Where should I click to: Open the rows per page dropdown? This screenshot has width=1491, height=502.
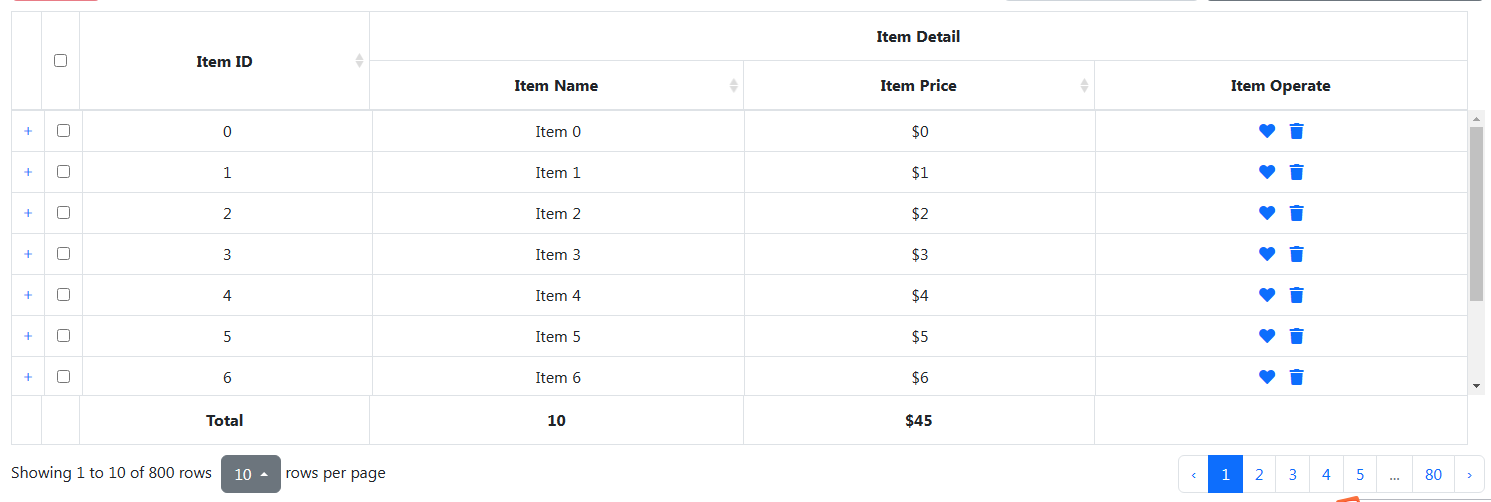click(250, 475)
